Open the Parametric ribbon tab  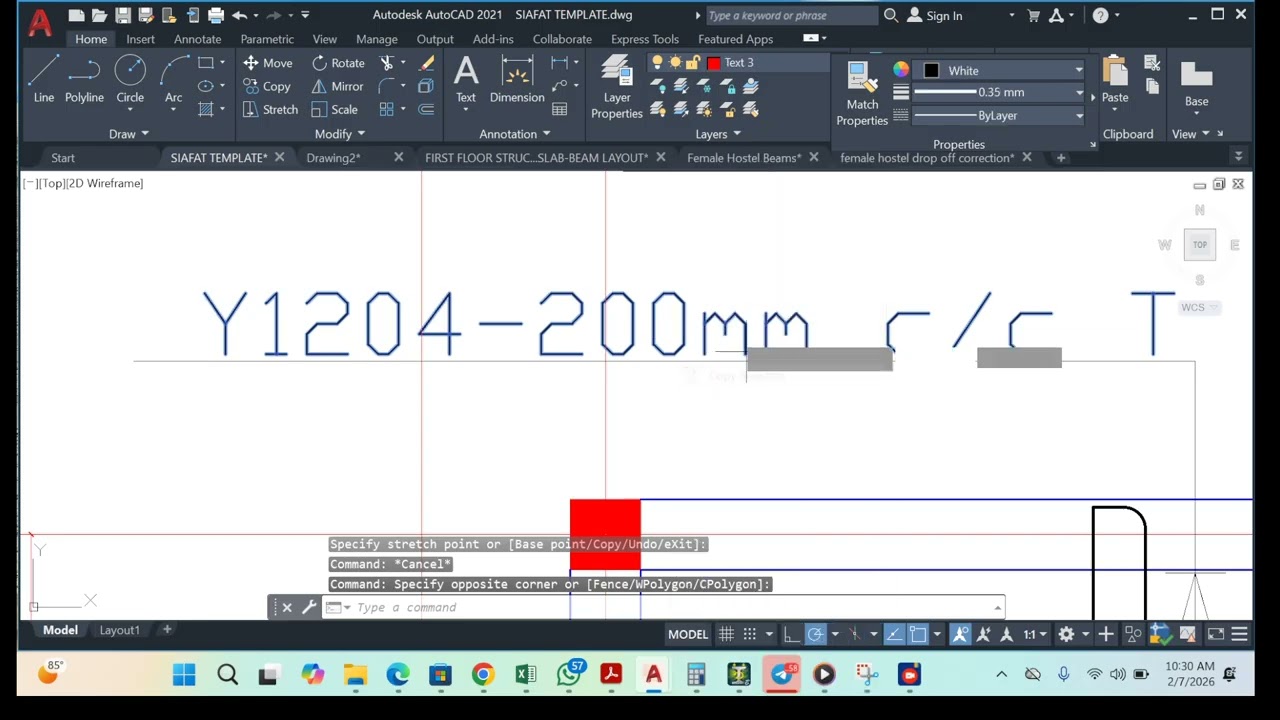[x=267, y=39]
